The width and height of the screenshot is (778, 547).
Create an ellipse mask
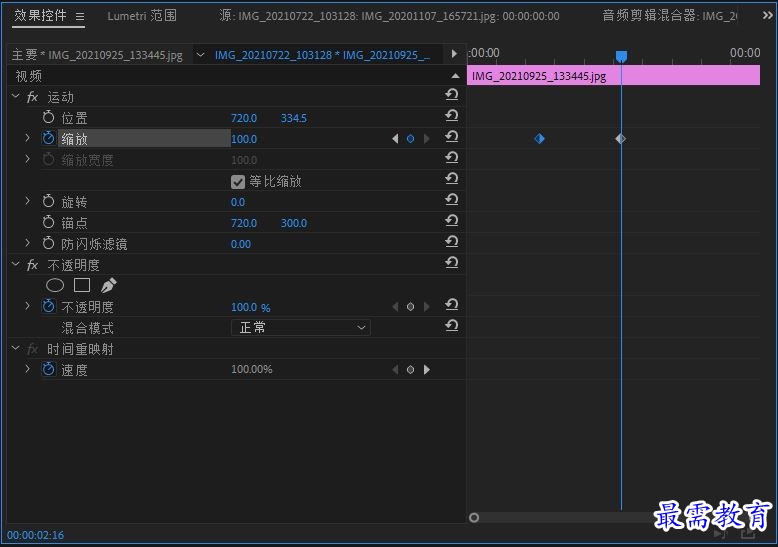coord(55,285)
